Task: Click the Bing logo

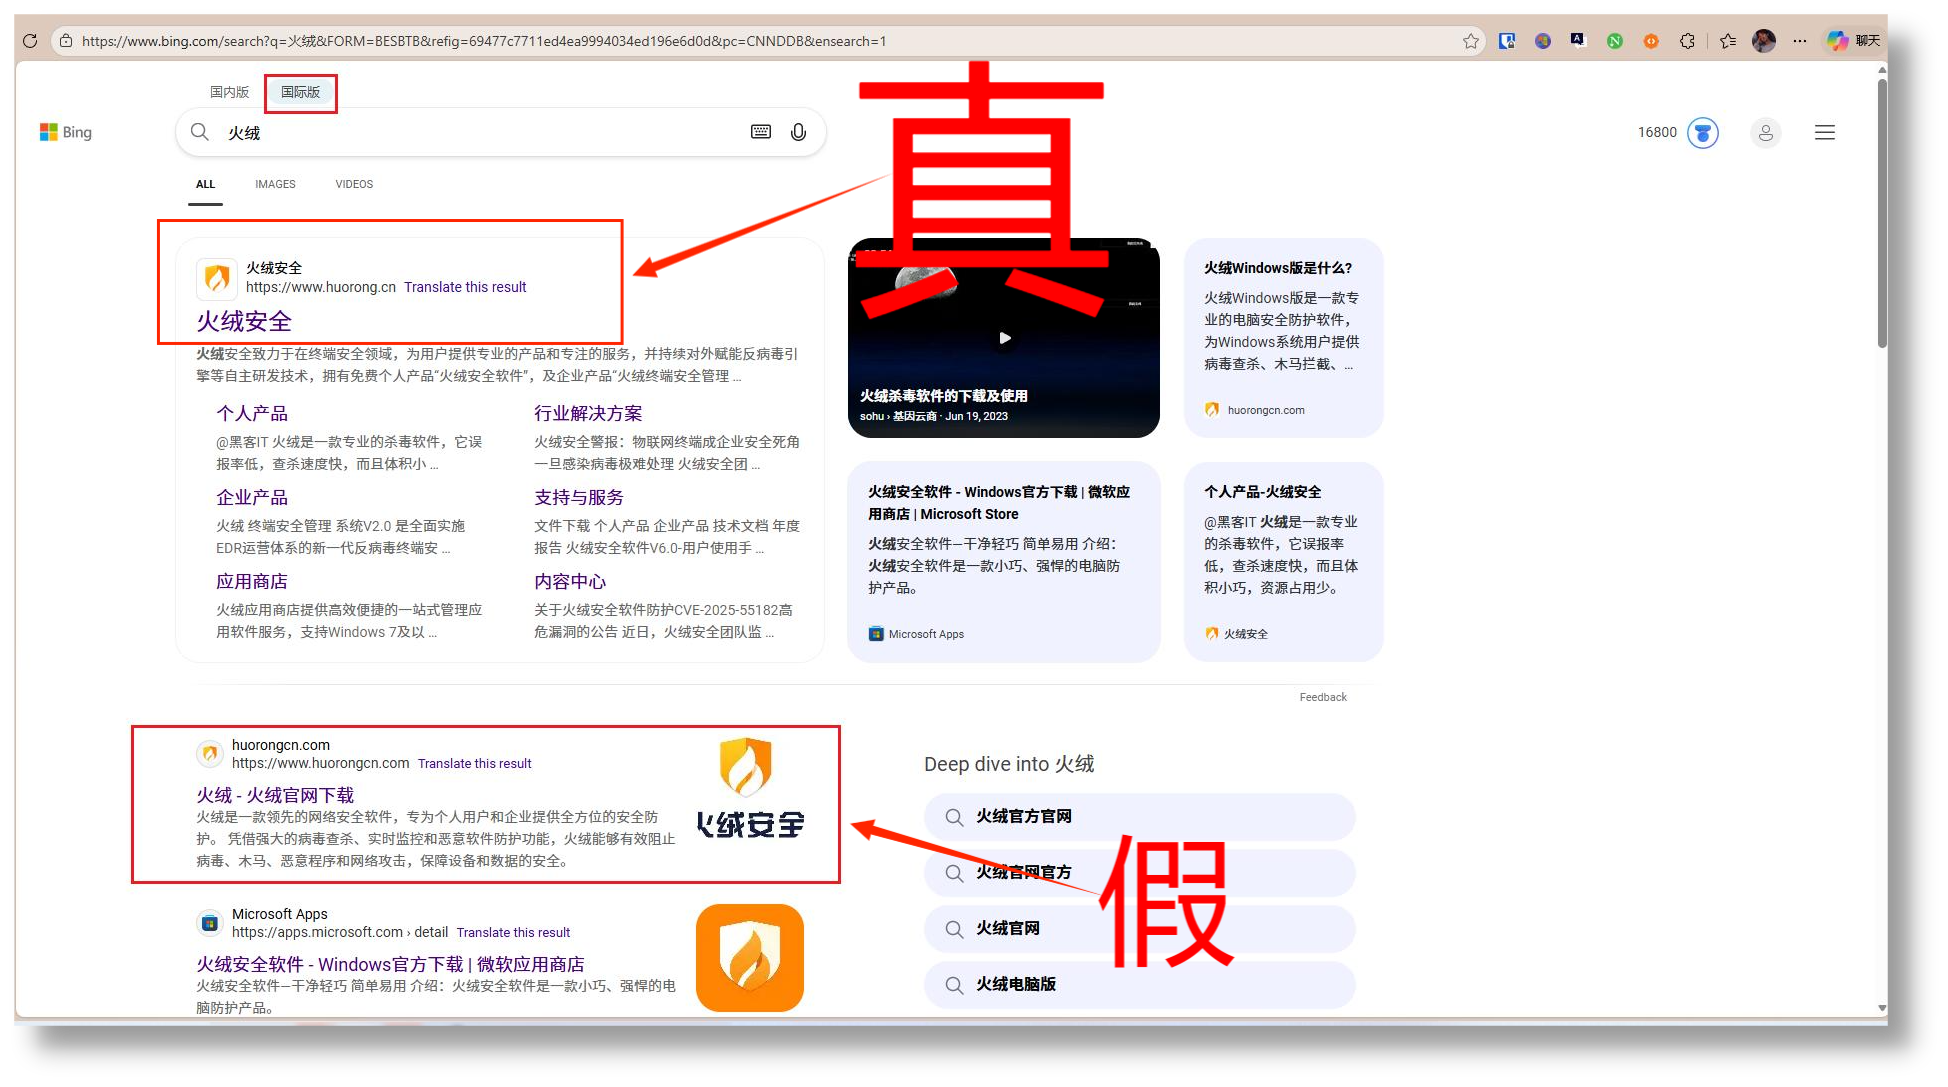Action: click(64, 131)
